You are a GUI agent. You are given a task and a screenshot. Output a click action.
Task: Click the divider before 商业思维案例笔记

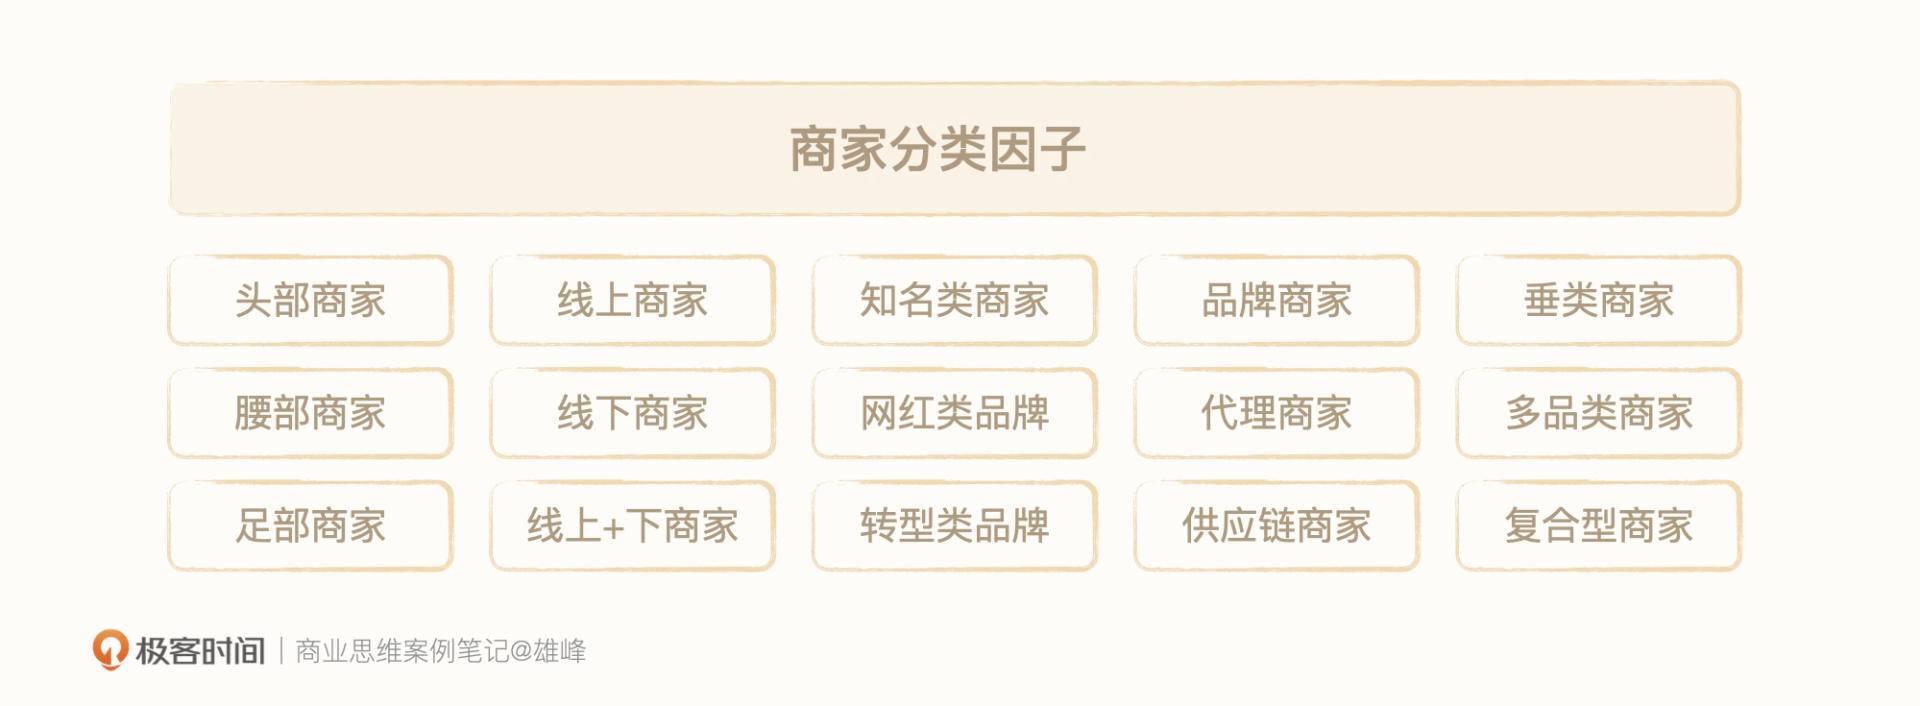tap(281, 651)
